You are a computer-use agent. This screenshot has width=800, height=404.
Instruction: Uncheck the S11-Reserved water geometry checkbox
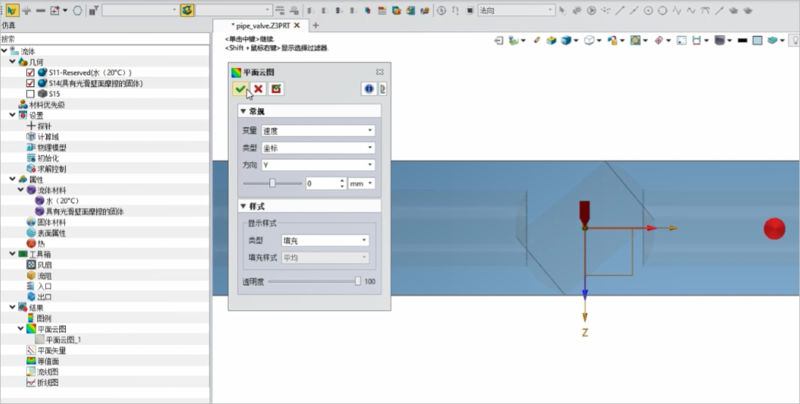(30, 73)
